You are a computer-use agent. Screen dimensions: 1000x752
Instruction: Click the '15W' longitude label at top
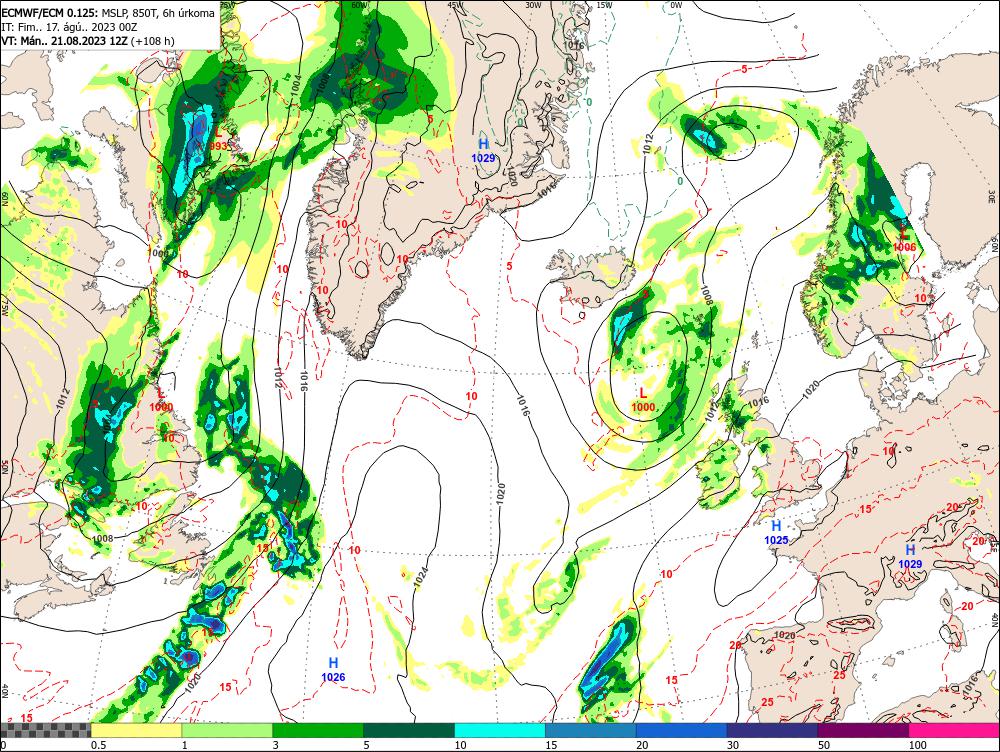pyautogui.click(x=603, y=5)
